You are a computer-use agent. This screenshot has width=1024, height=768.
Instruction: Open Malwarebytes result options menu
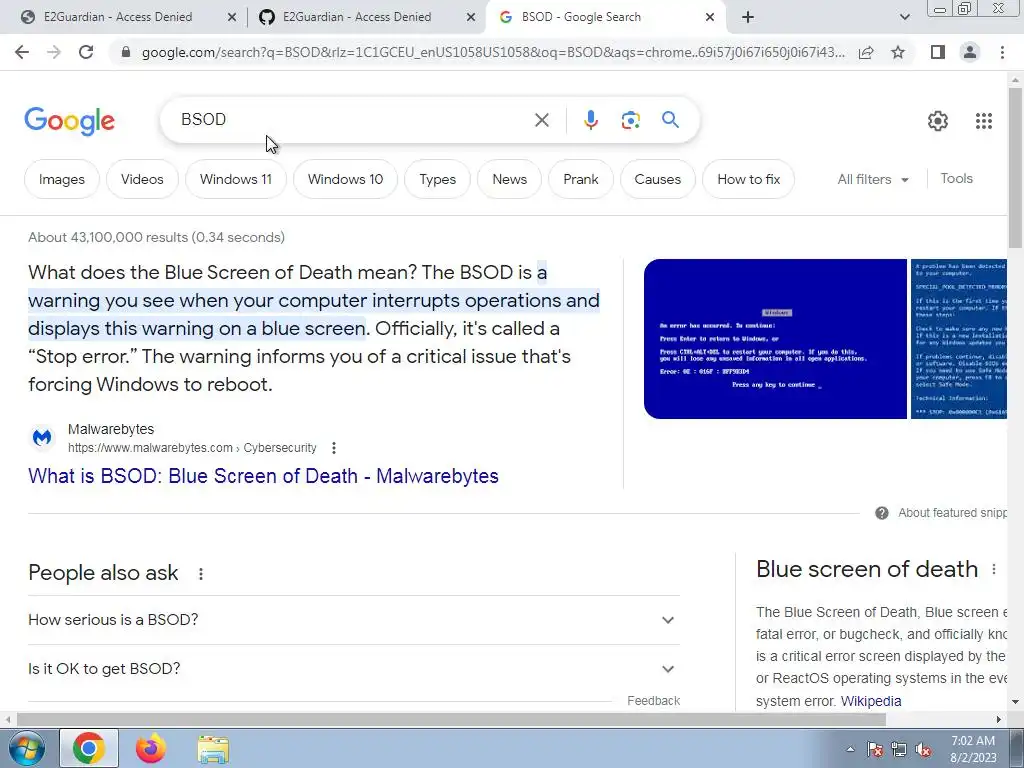tap(334, 448)
